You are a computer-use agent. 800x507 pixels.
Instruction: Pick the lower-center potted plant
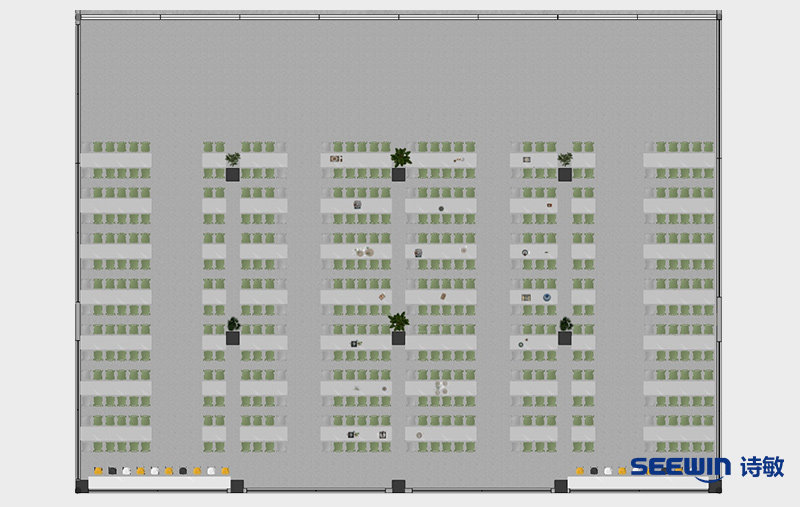399,324
